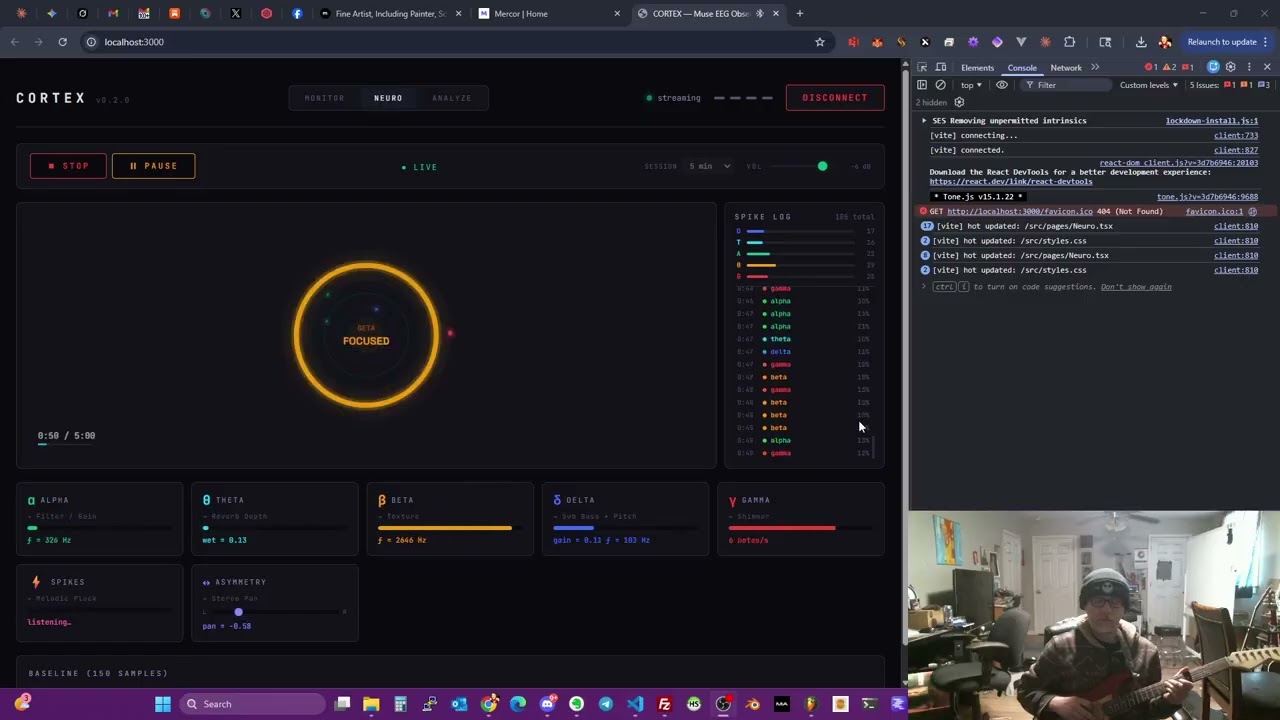Click the Delta sub bass card
Screen dimensions: 1280x720
tap(625, 519)
